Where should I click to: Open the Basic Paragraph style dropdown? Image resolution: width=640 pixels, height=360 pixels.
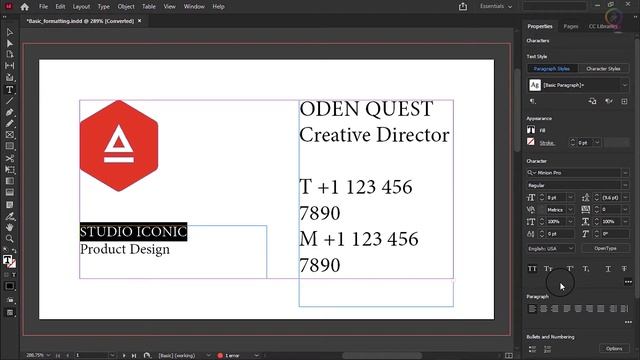624,85
